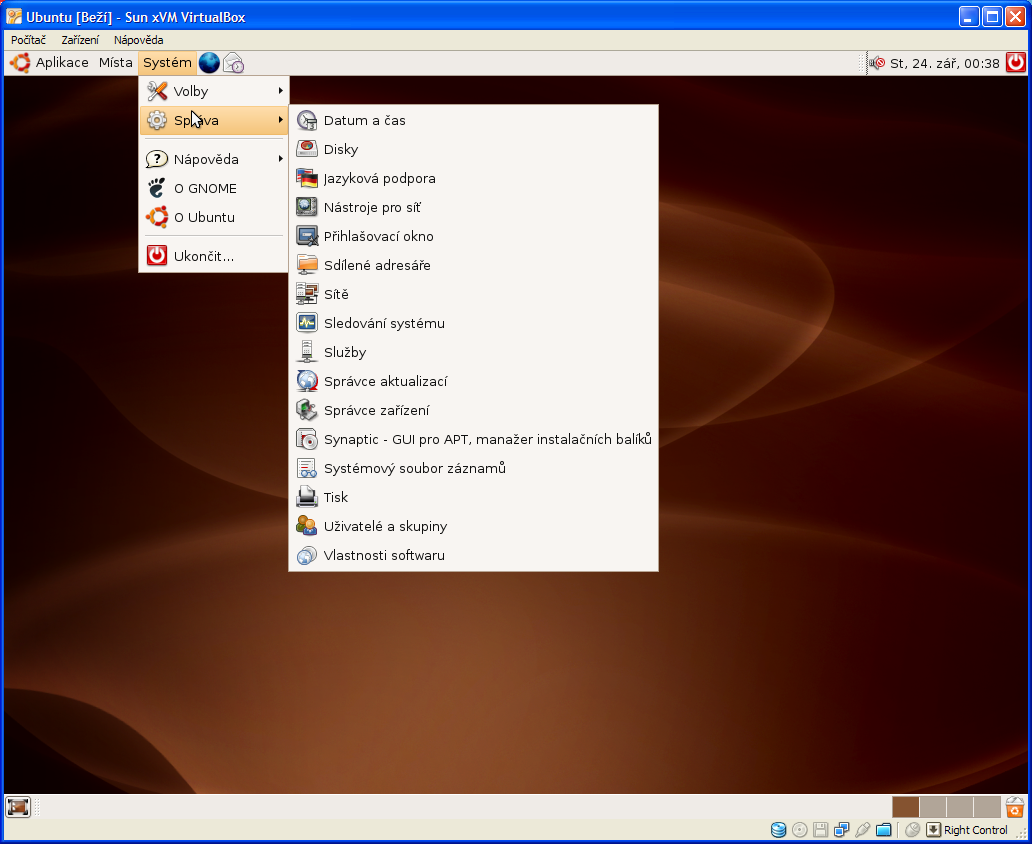Click the VirtualBox hard disk status icon

779,830
